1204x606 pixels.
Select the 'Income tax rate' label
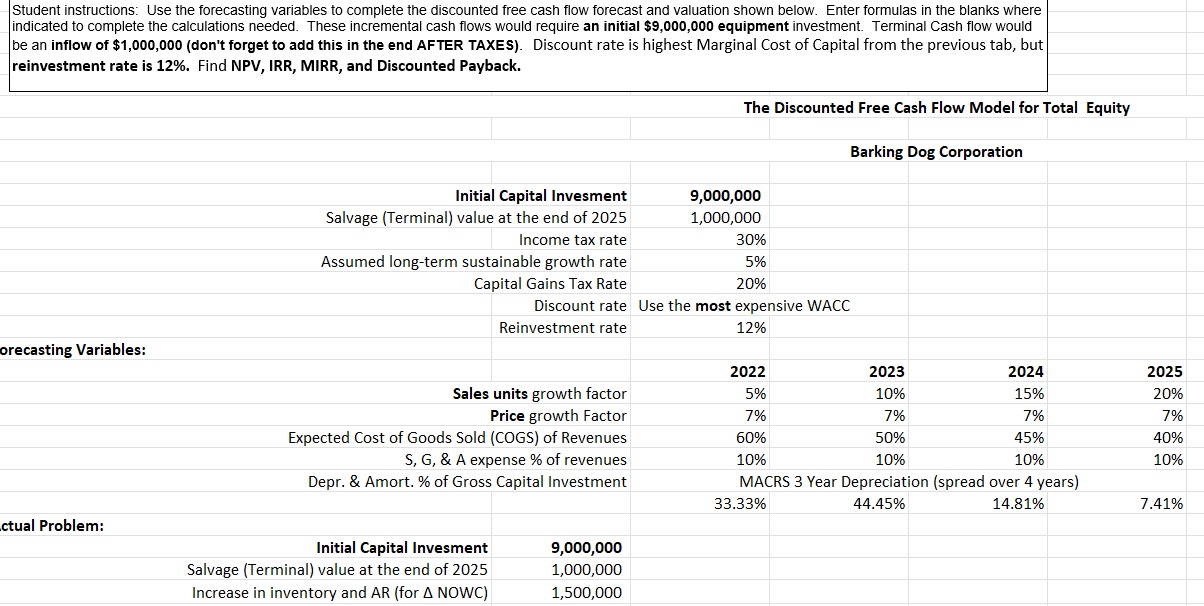tap(573, 239)
